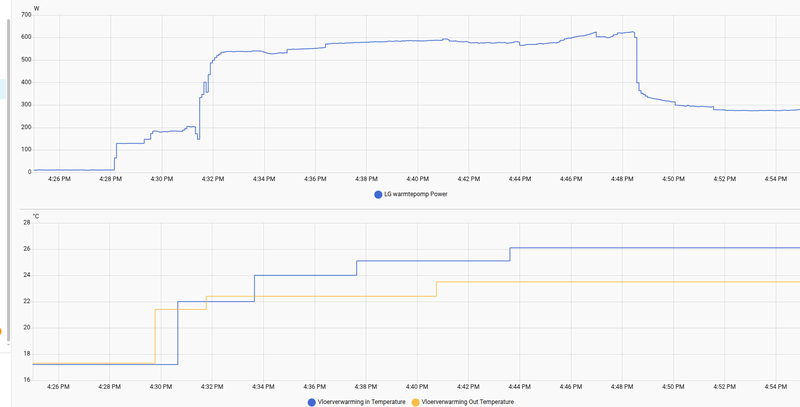Screen dimensions: 800x407
Task: Click the W unit label above the power chart
Action: click(36, 8)
